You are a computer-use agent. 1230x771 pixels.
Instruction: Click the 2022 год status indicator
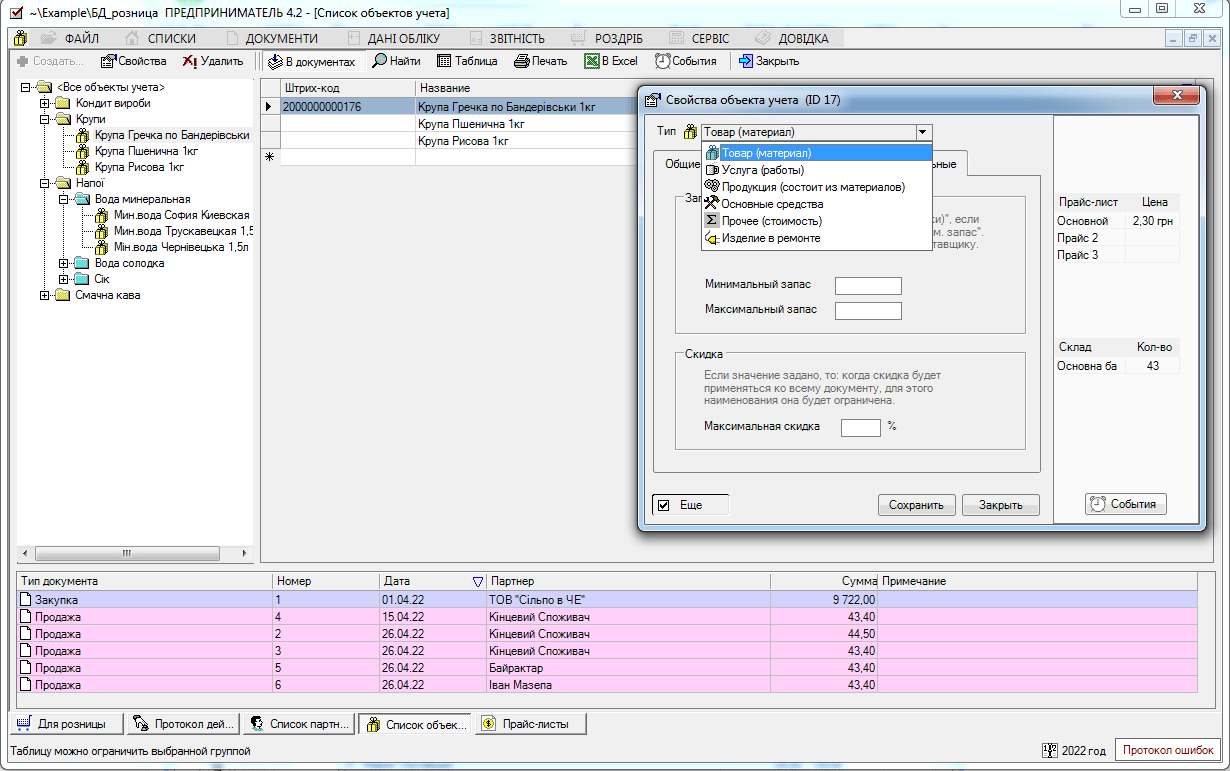coord(1074,751)
